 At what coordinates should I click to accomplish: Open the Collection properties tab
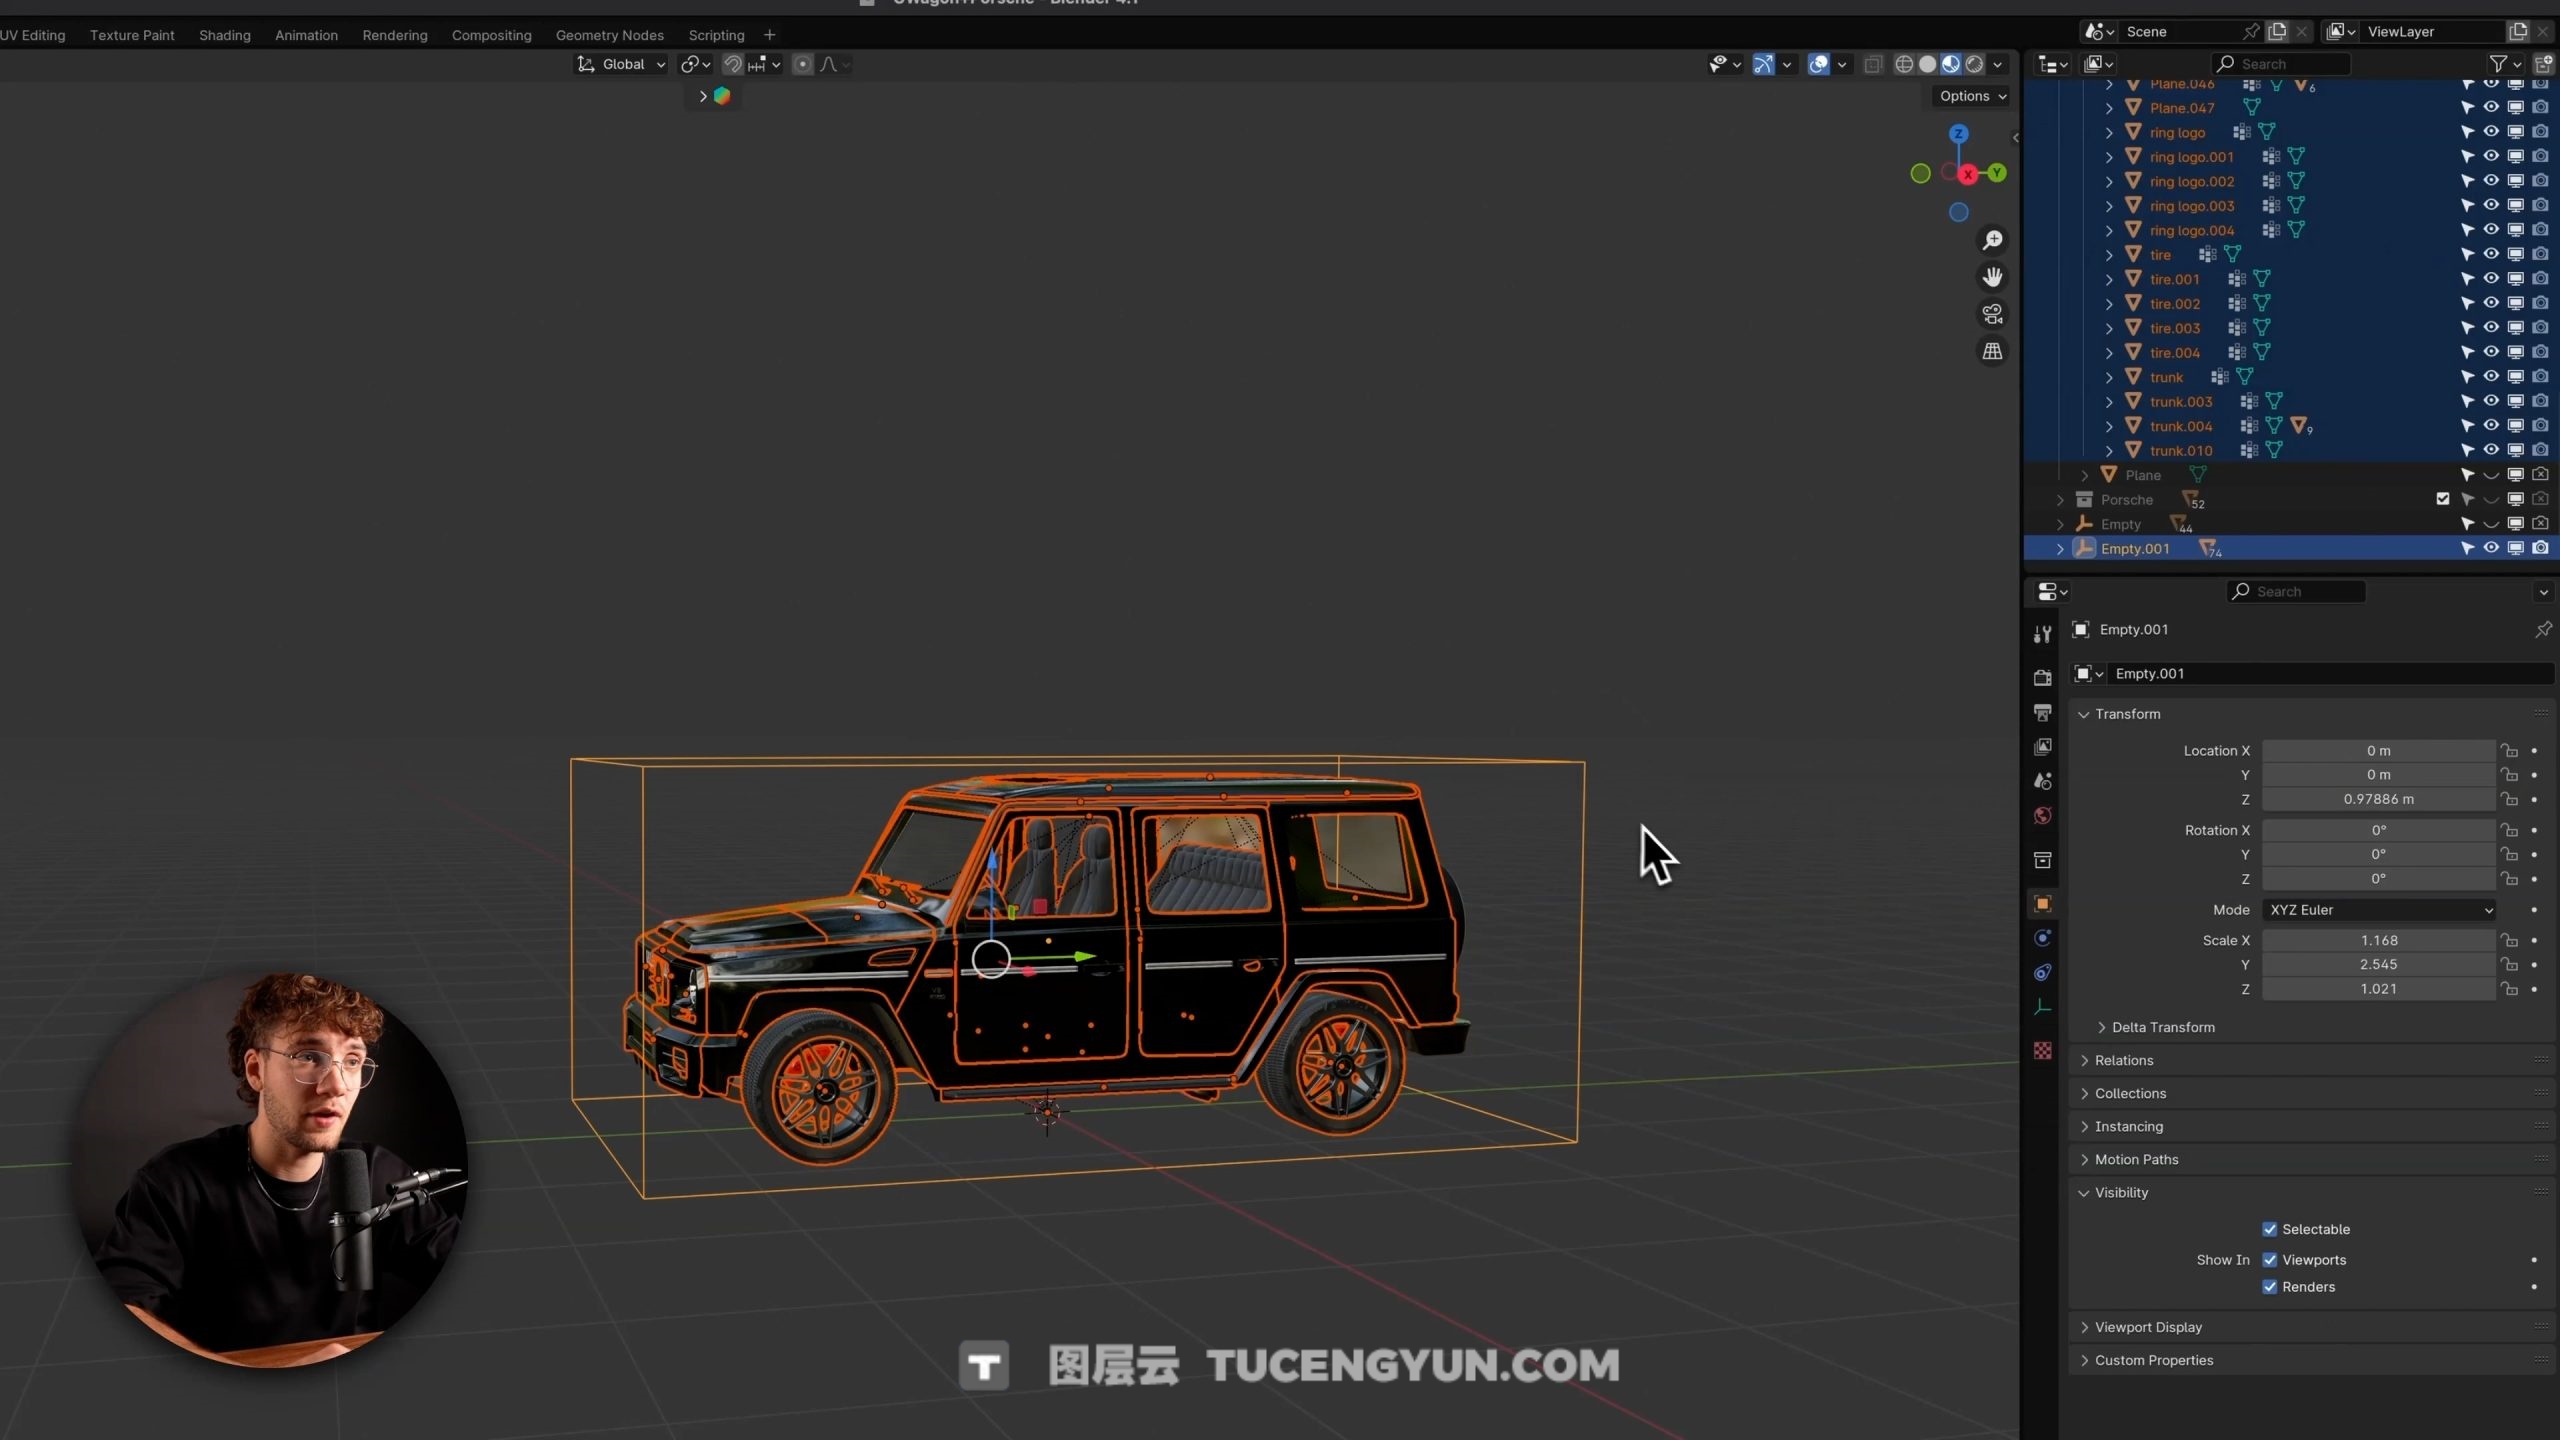pos(2042,860)
